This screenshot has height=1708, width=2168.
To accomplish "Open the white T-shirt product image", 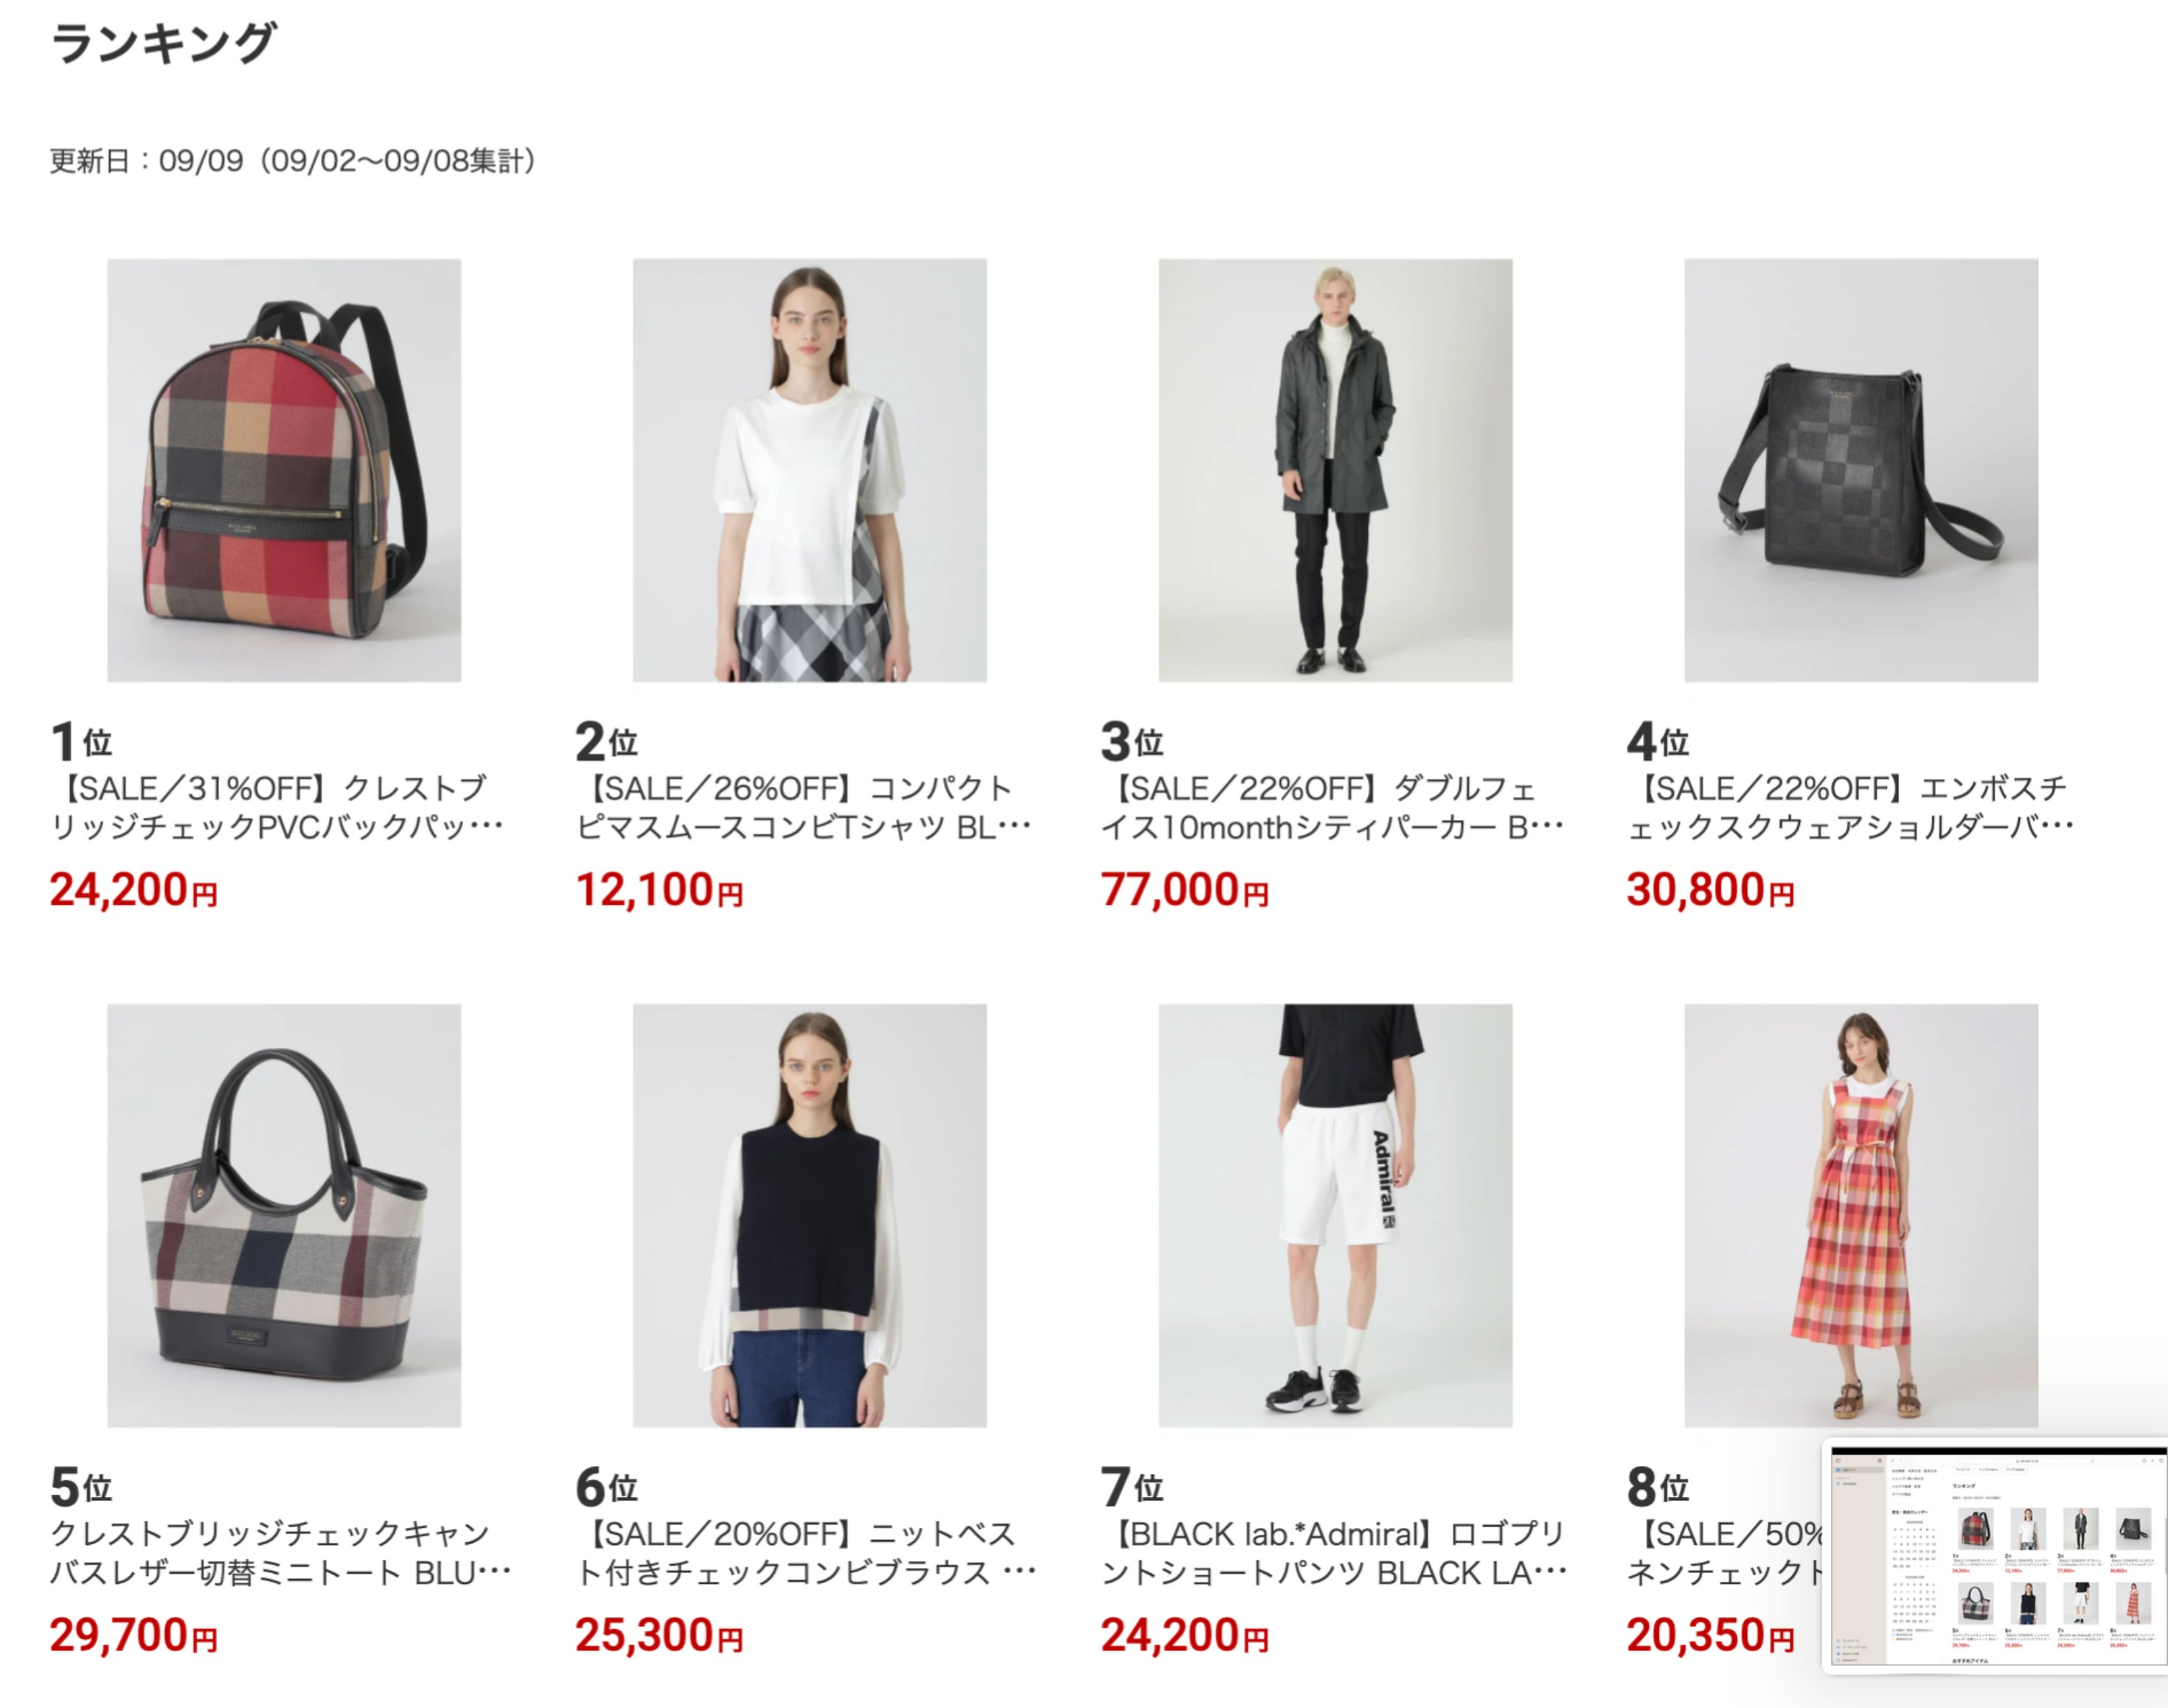I will click(809, 470).
